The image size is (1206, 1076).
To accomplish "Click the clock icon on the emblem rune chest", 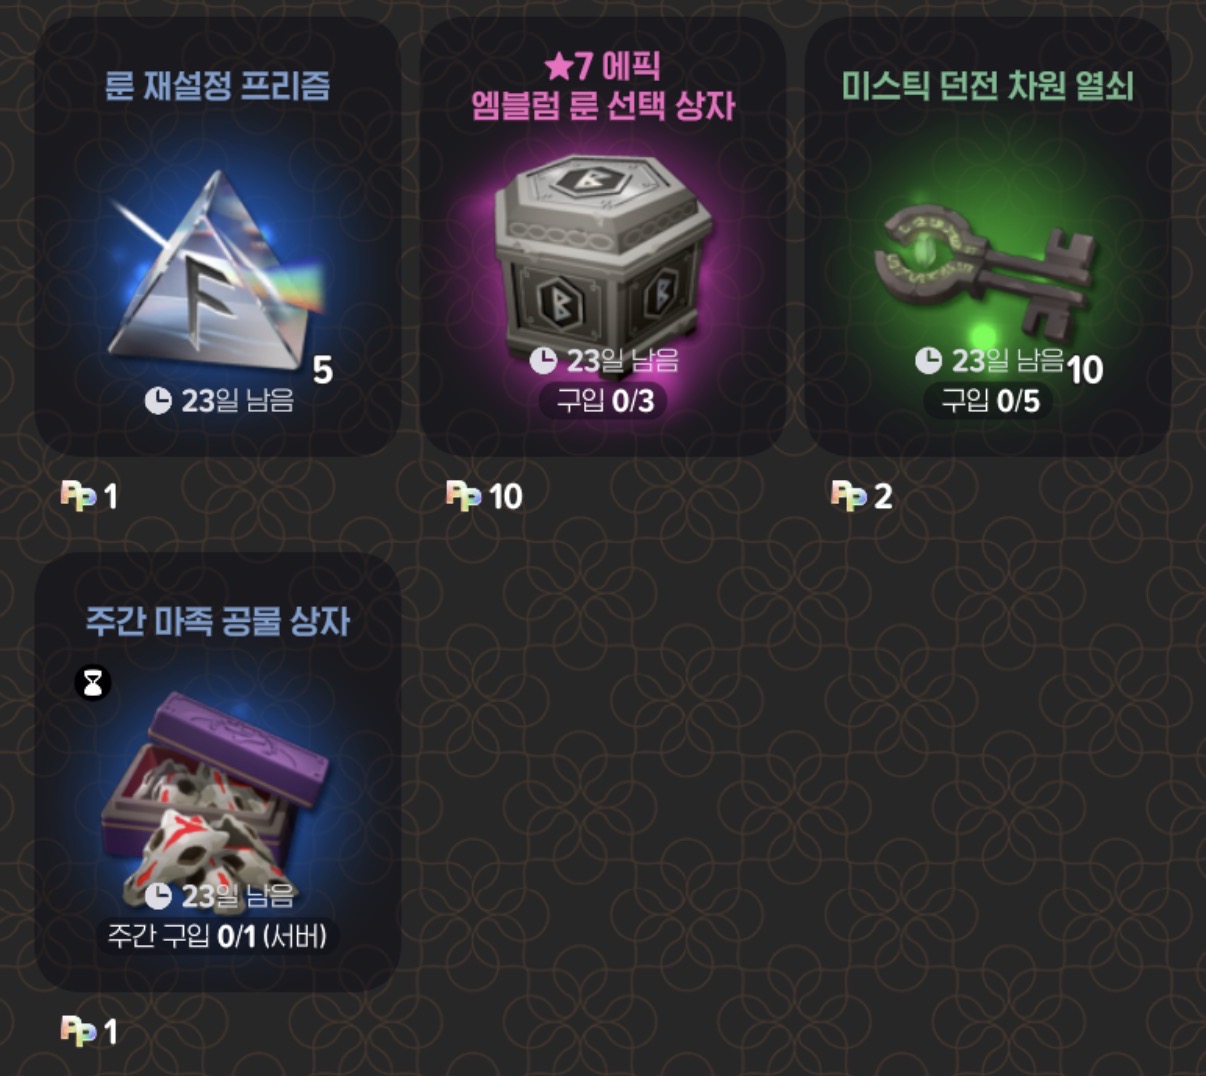I will coord(543,360).
